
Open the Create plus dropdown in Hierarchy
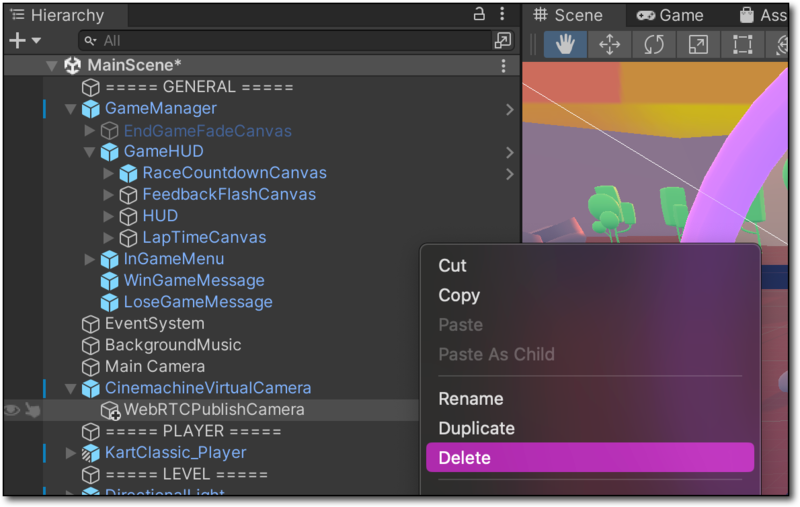point(24,40)
